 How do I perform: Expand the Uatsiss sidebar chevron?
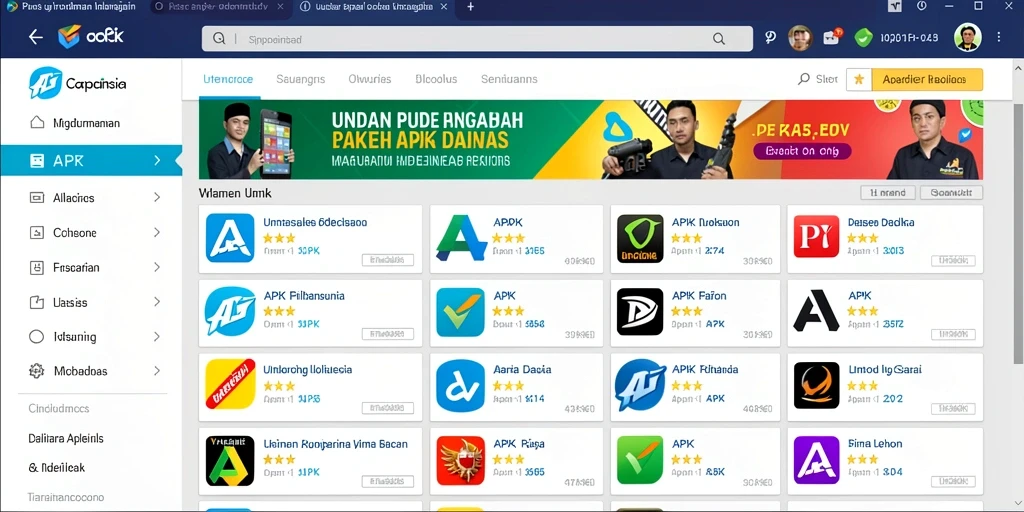point(157,302)
